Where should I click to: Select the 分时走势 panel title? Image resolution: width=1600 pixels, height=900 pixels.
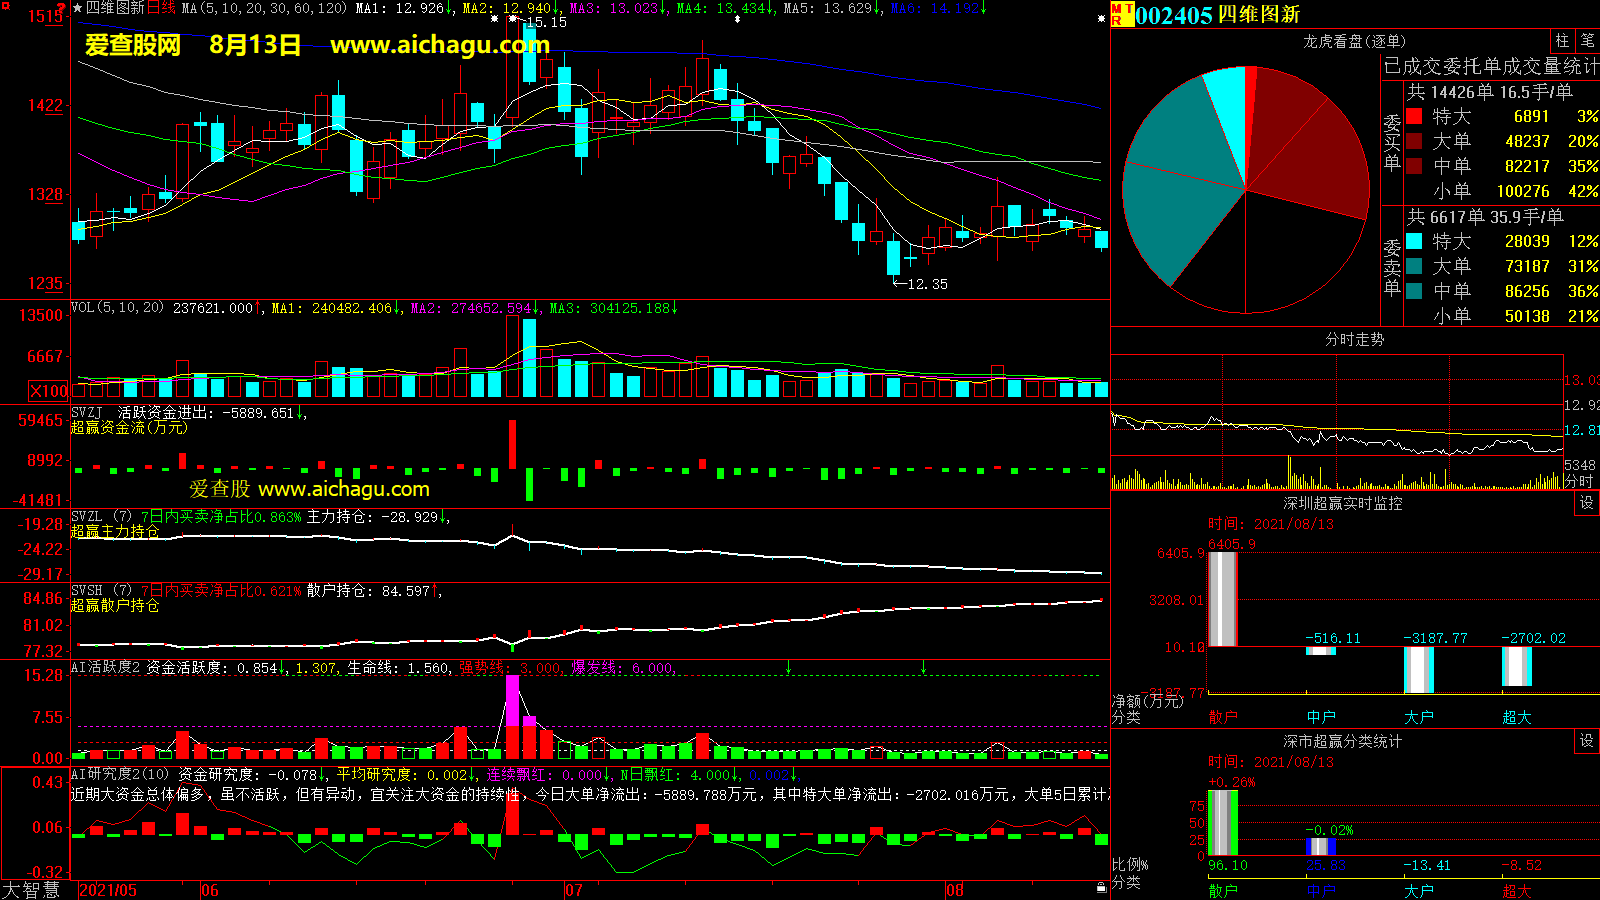[1354, 340]
